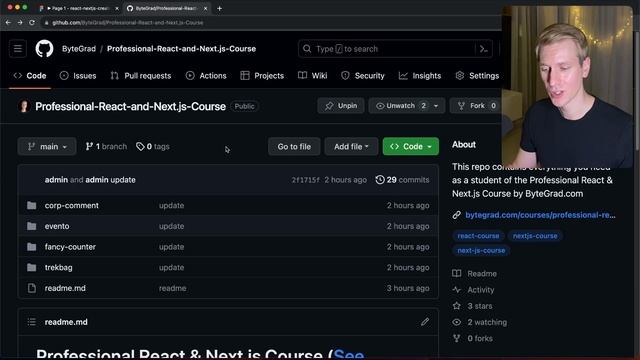
Task: Click the tag icon next to 0 tags
Action: [140, 147]
